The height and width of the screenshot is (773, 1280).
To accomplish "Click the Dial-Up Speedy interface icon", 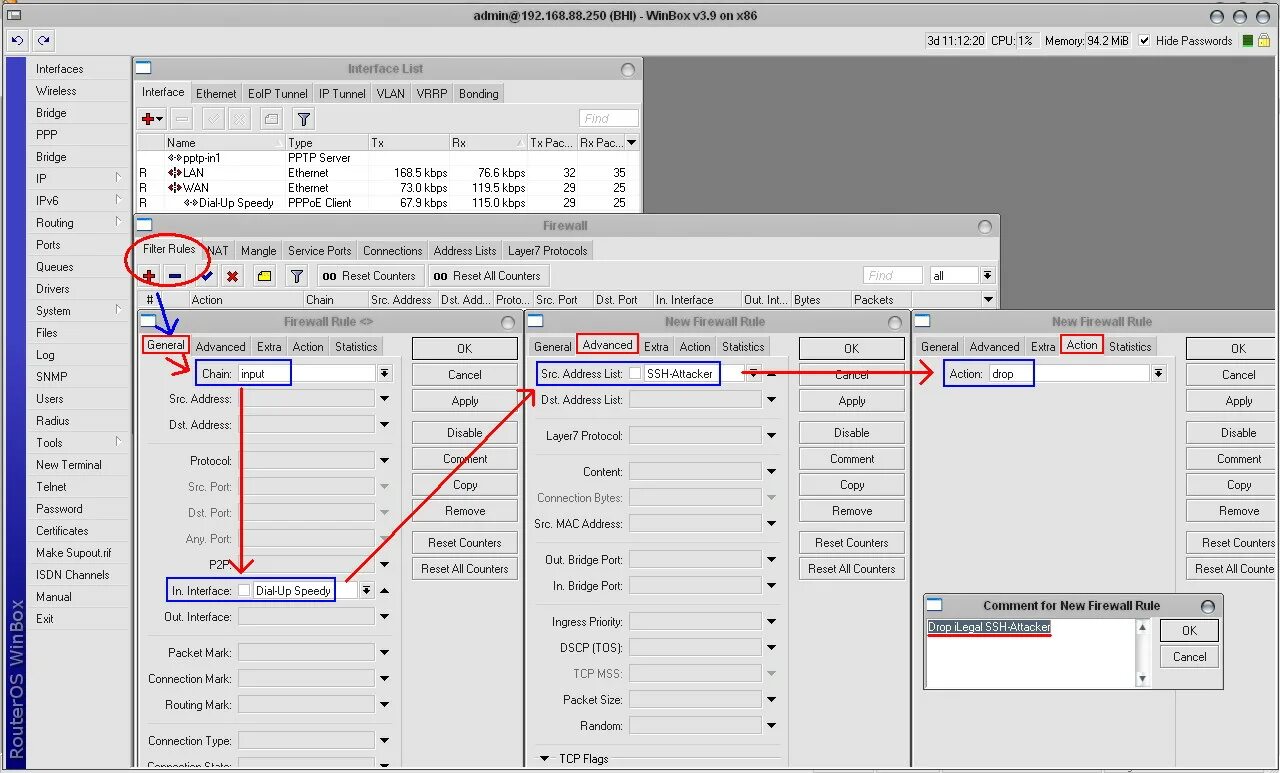I will [190, 203].
